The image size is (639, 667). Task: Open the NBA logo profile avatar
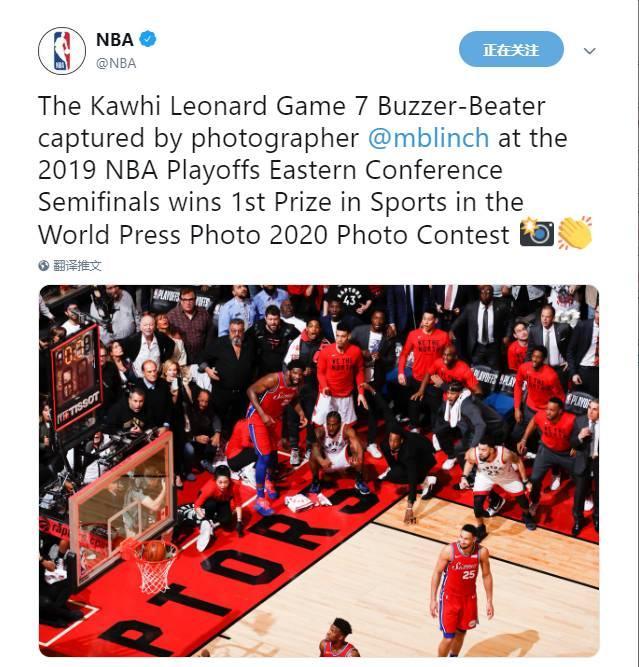click(x=62, y=51)
